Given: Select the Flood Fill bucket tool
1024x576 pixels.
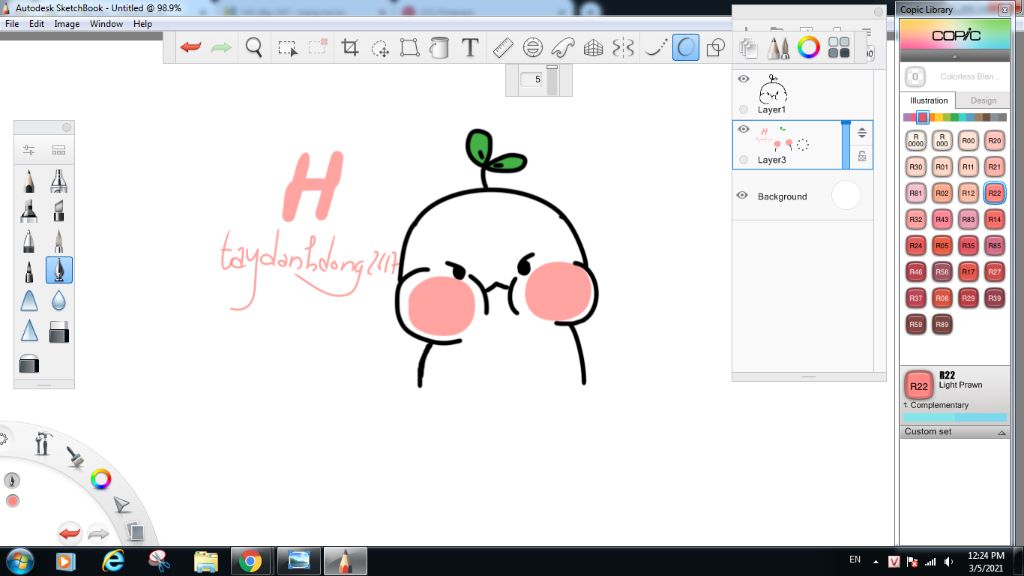Looking at the screenshot, I should point(440,47).
